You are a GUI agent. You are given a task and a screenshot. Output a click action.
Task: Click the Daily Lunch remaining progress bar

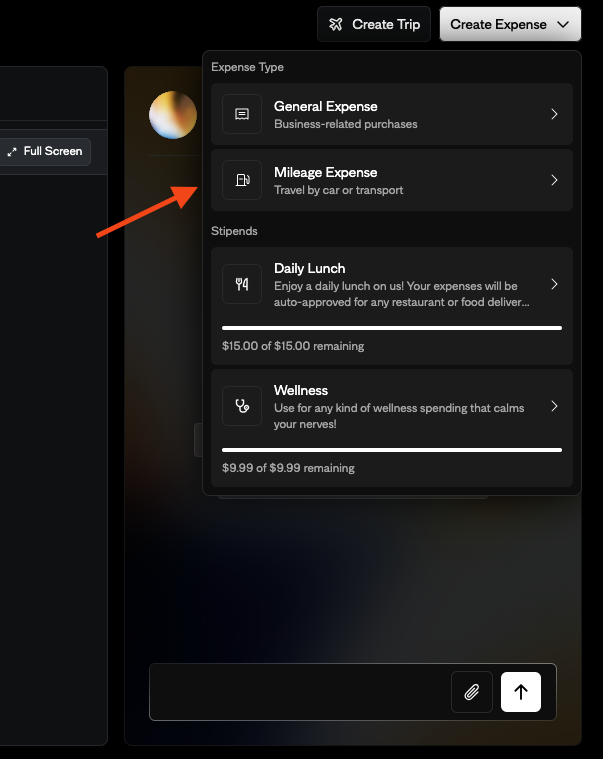point(392,328)
